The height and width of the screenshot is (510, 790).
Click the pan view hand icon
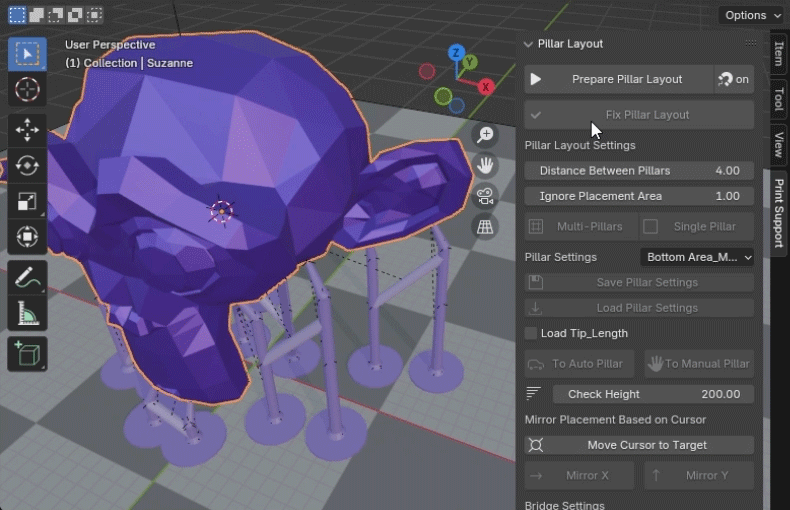coord(485,165)
